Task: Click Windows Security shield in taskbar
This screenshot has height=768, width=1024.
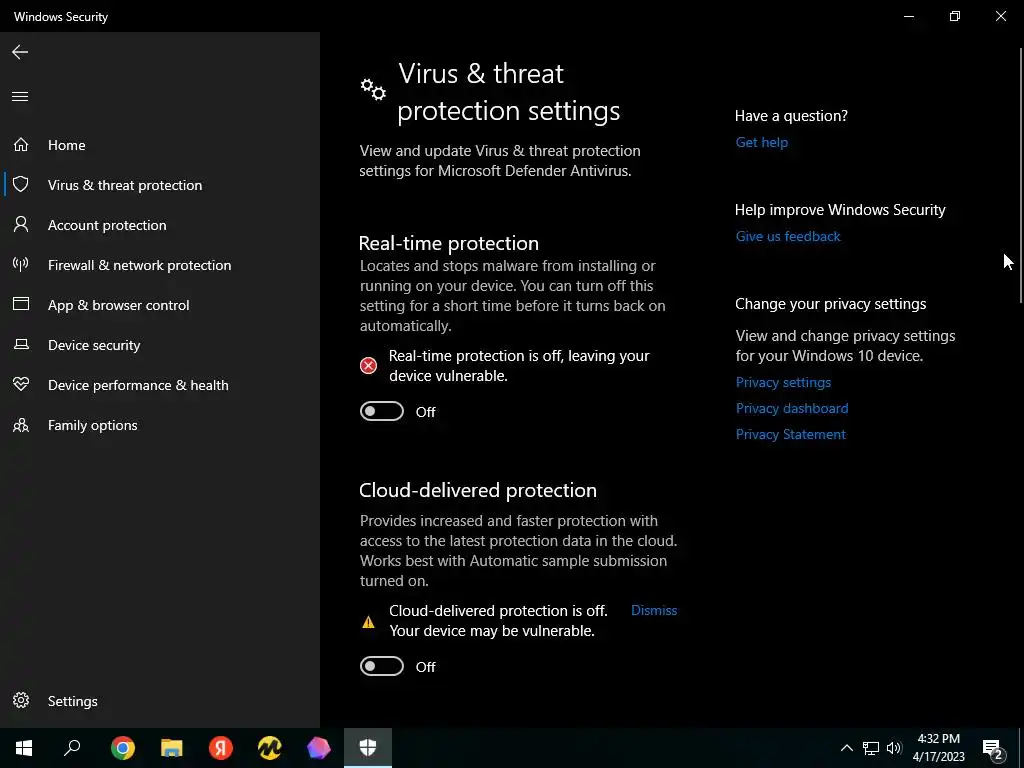Action: pyautogui.click(x=368, y=748)
